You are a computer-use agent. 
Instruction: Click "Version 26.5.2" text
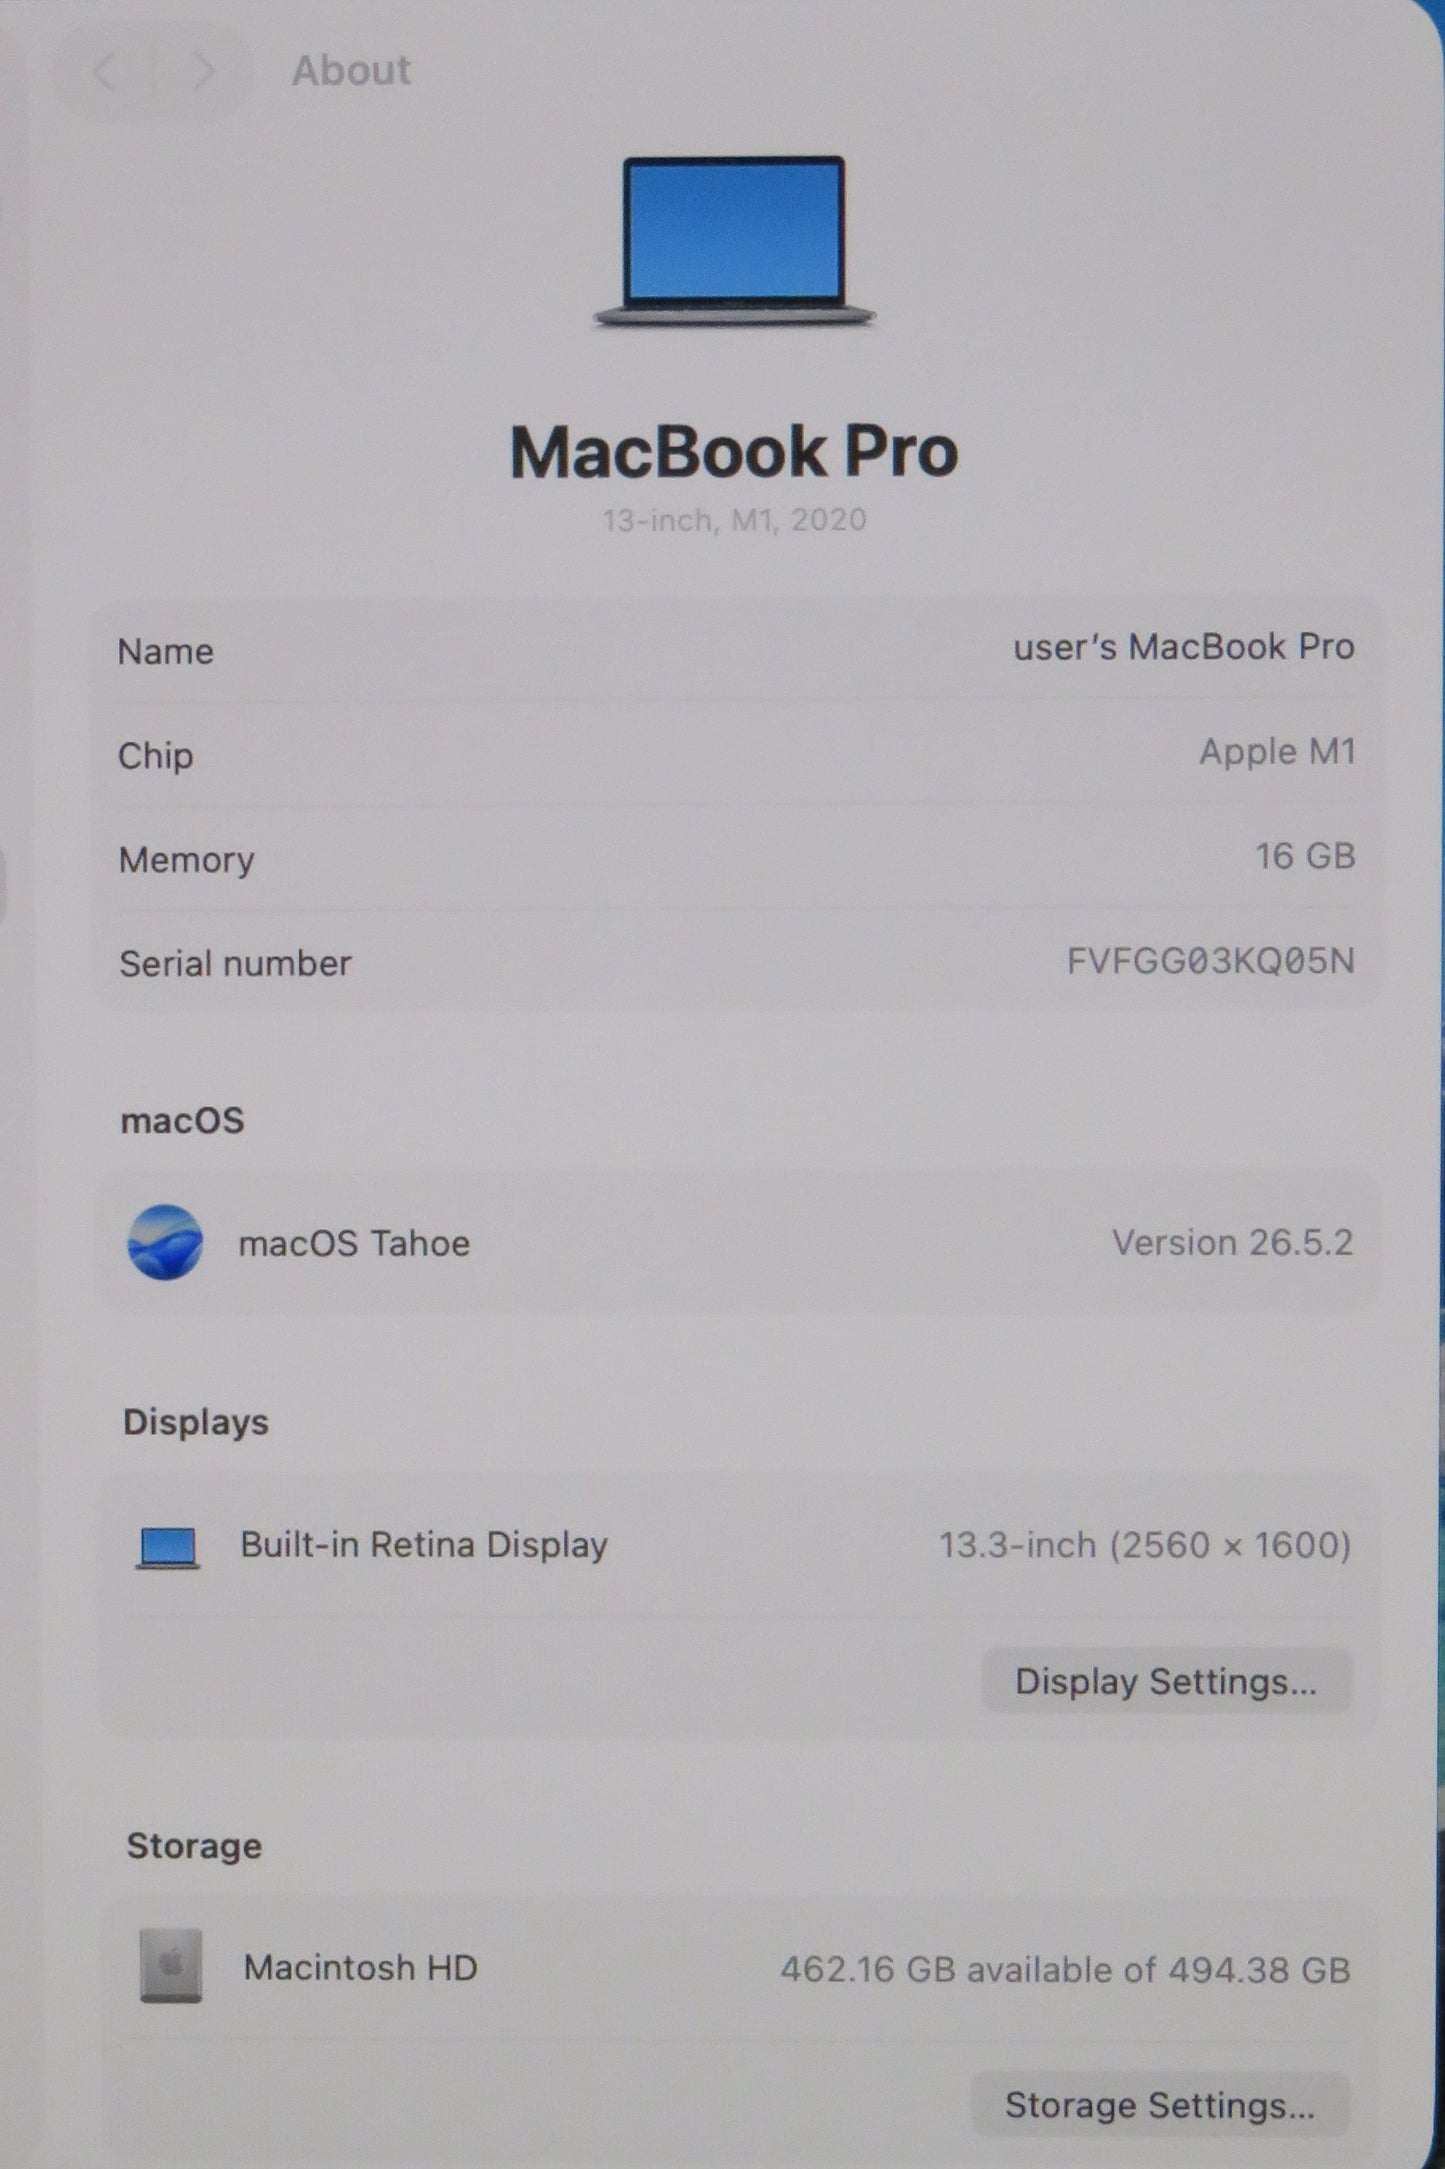[x=1232, y=1243]
